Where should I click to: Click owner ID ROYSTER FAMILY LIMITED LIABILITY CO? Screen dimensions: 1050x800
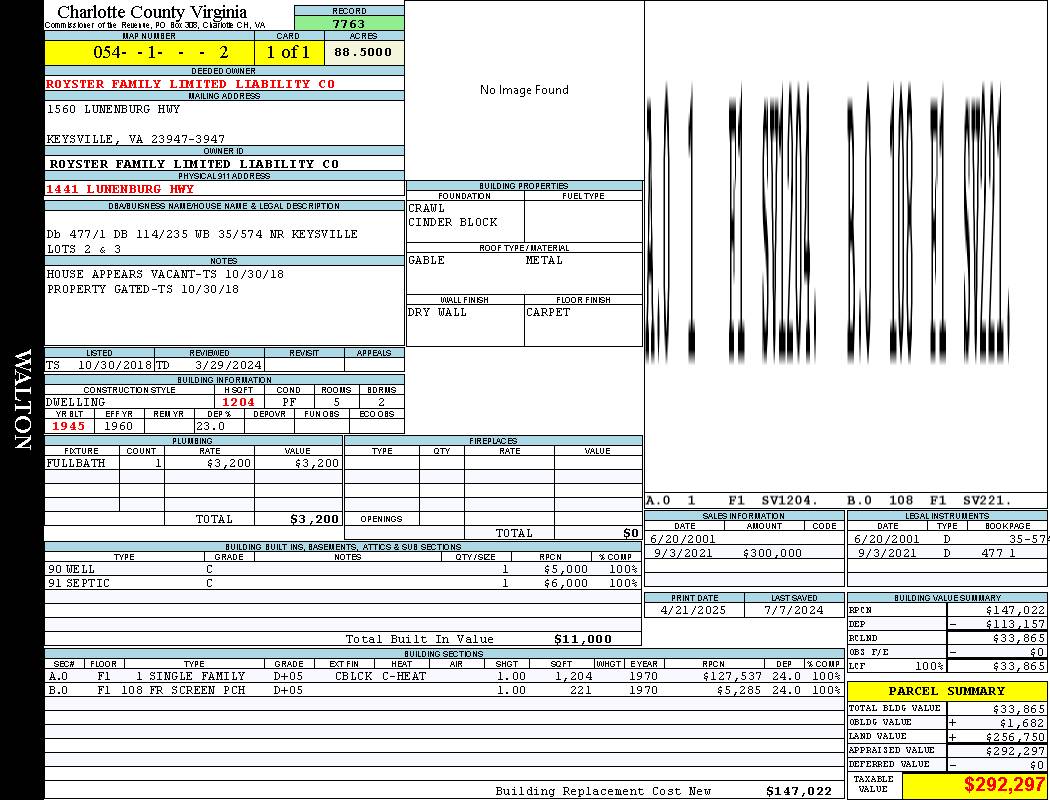(x=194, y=164)
